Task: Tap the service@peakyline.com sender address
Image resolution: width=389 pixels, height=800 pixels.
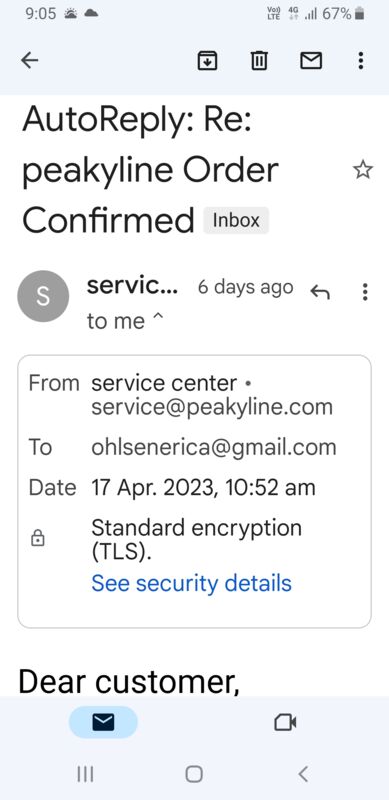Action: [212, 407]
